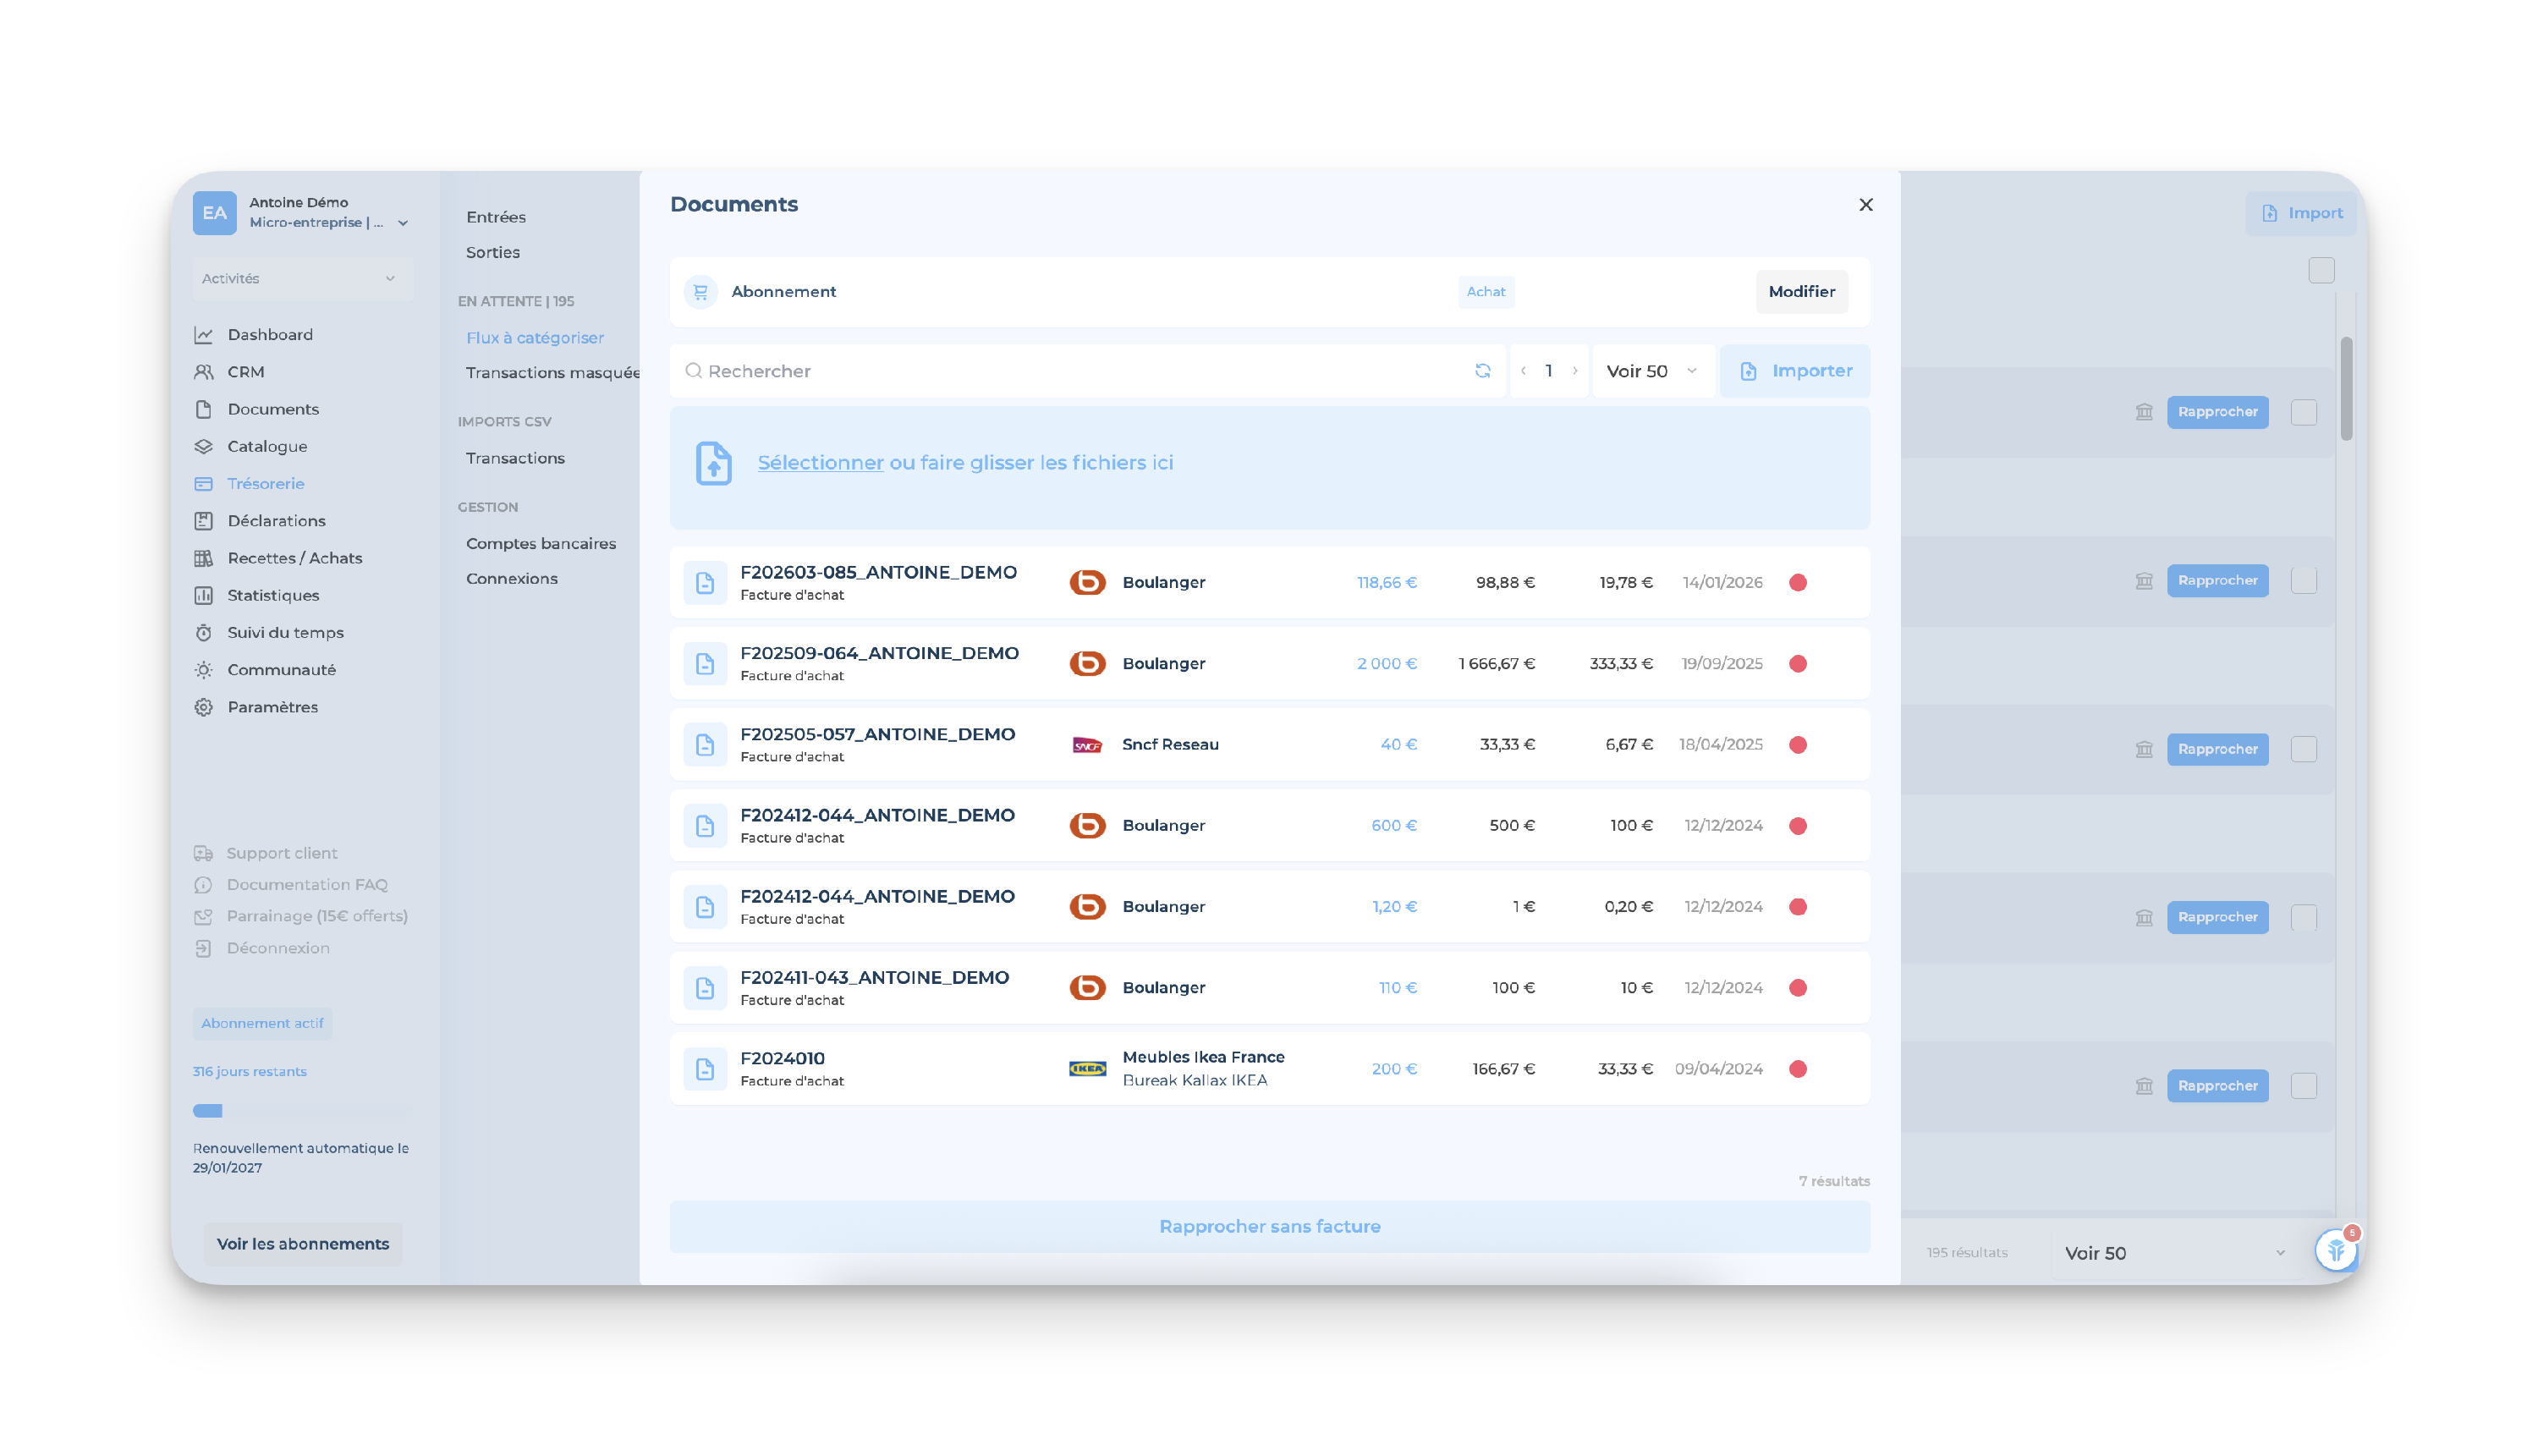Viewport: 2538px width, 1456px height.
Task: Click the bank icon beside first Rapprocher
Action: point(2143,412)
